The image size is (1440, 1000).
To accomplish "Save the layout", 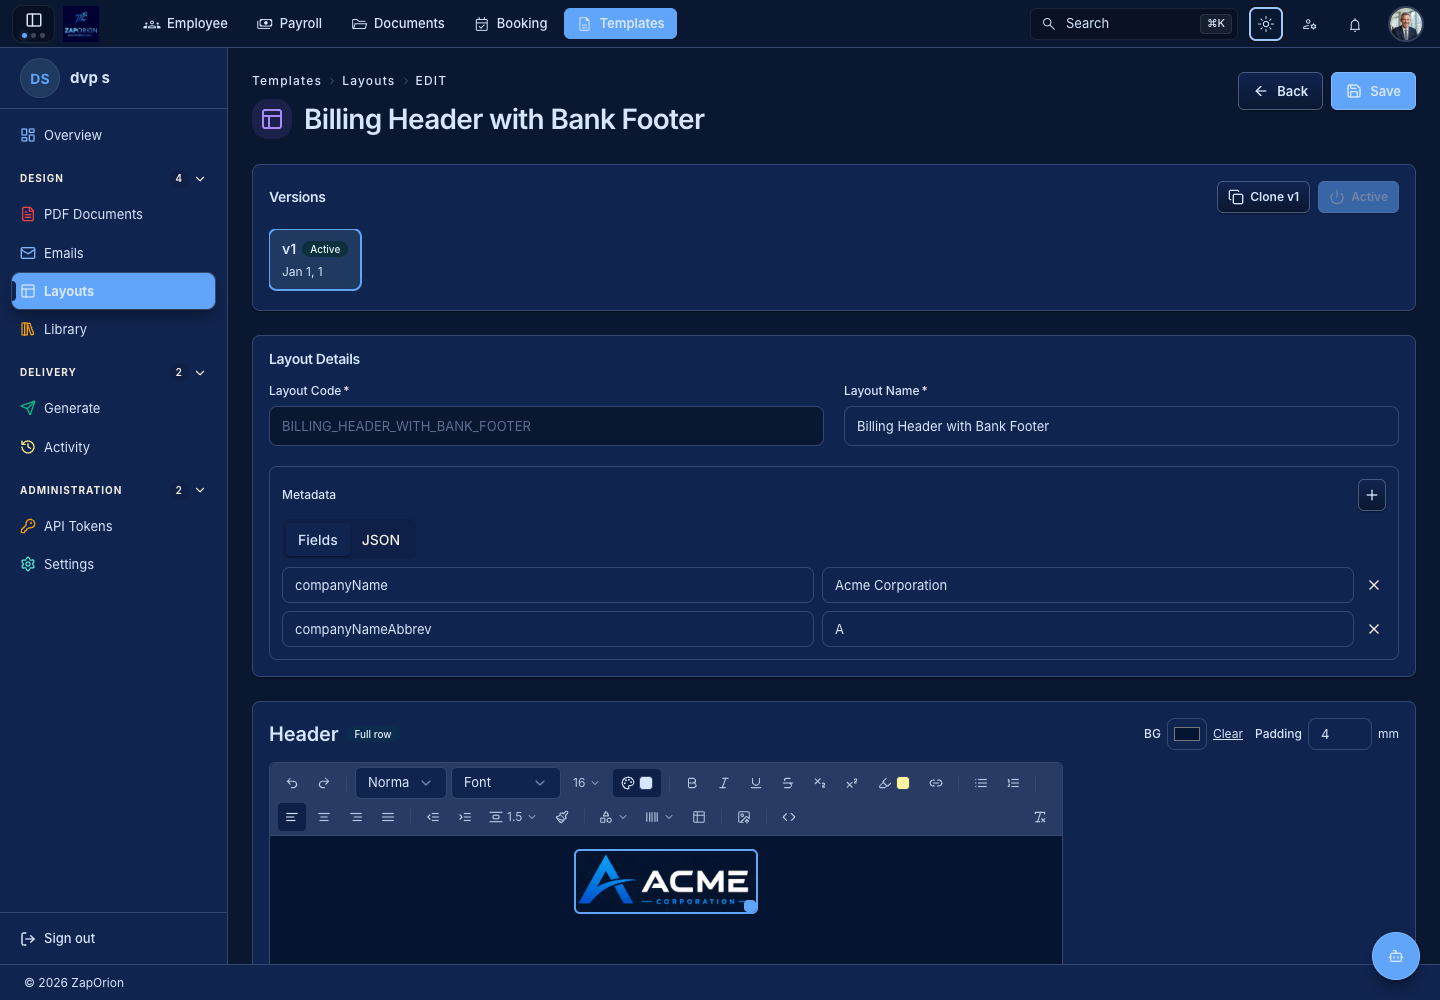I will point(1373,91).
